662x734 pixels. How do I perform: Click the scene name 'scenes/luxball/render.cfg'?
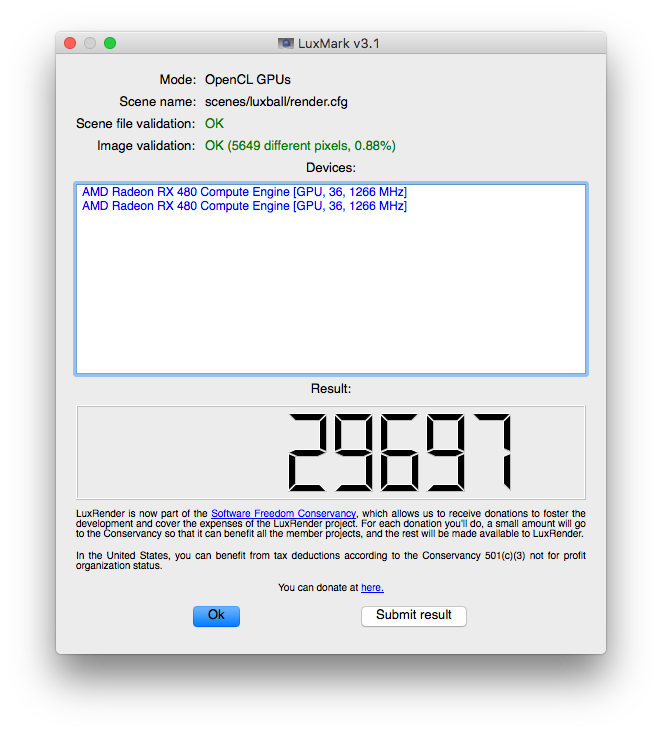click(276, 102)
